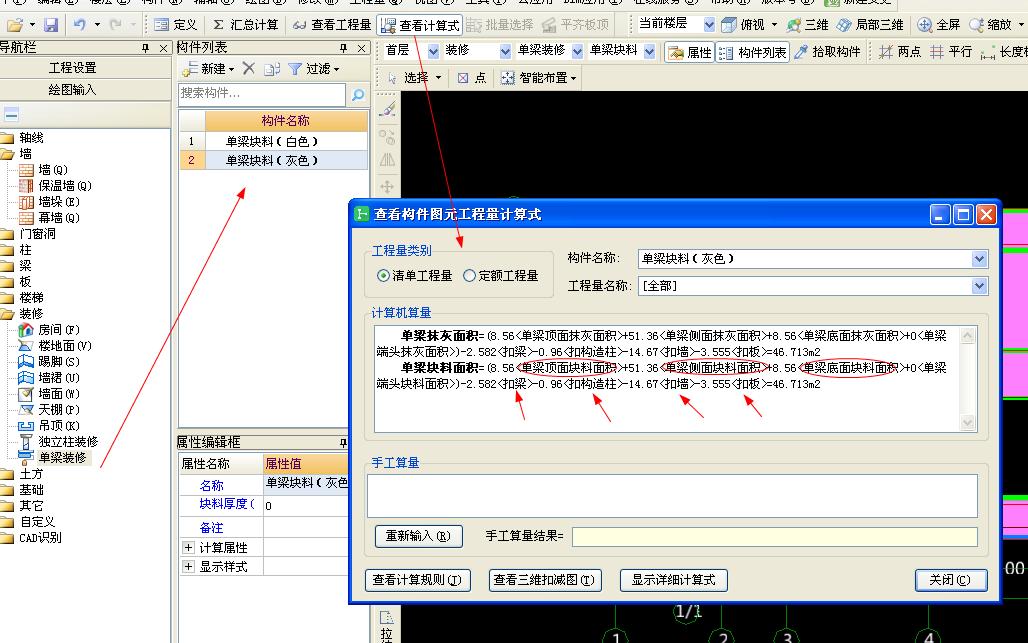The height and width of the screenshot is (643, 1028).
Task: Click the open folder icon in the top toolbar
Action: [14, 25]
